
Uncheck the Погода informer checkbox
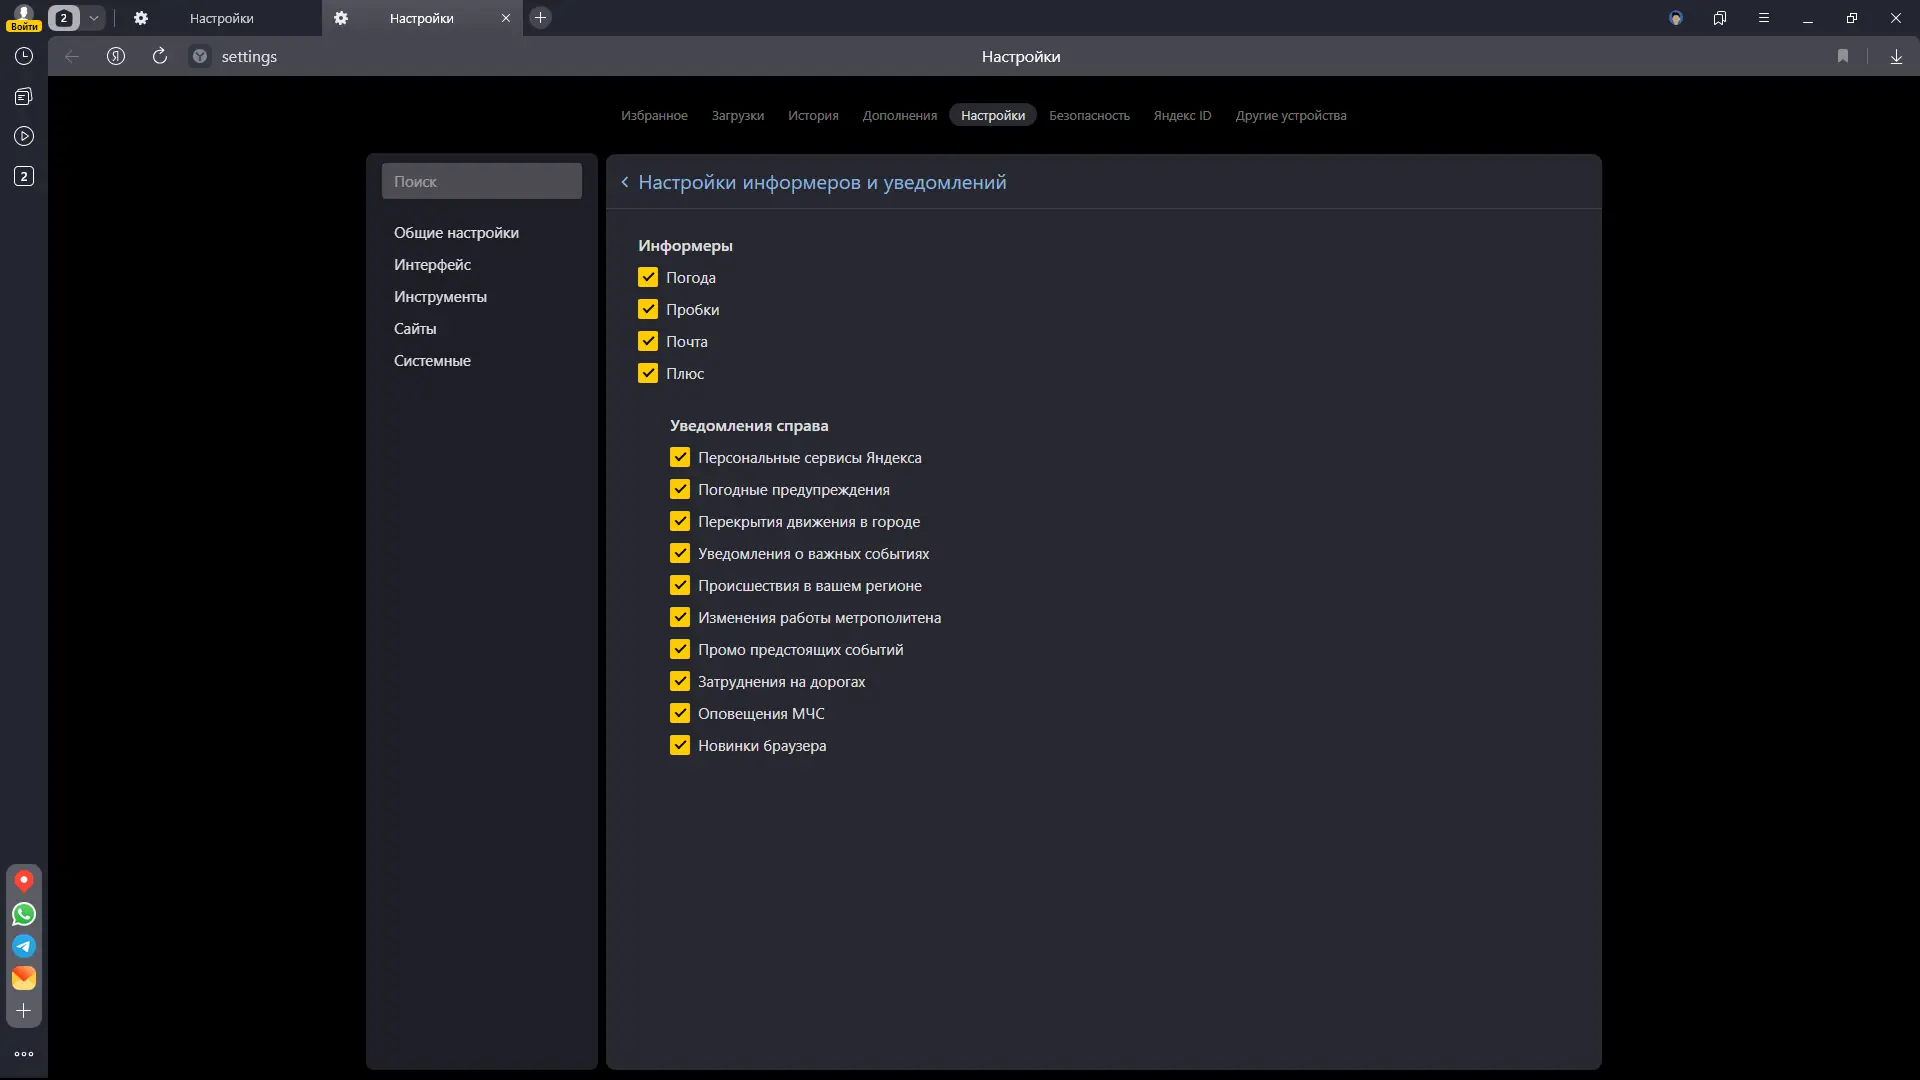pos(648,278)
